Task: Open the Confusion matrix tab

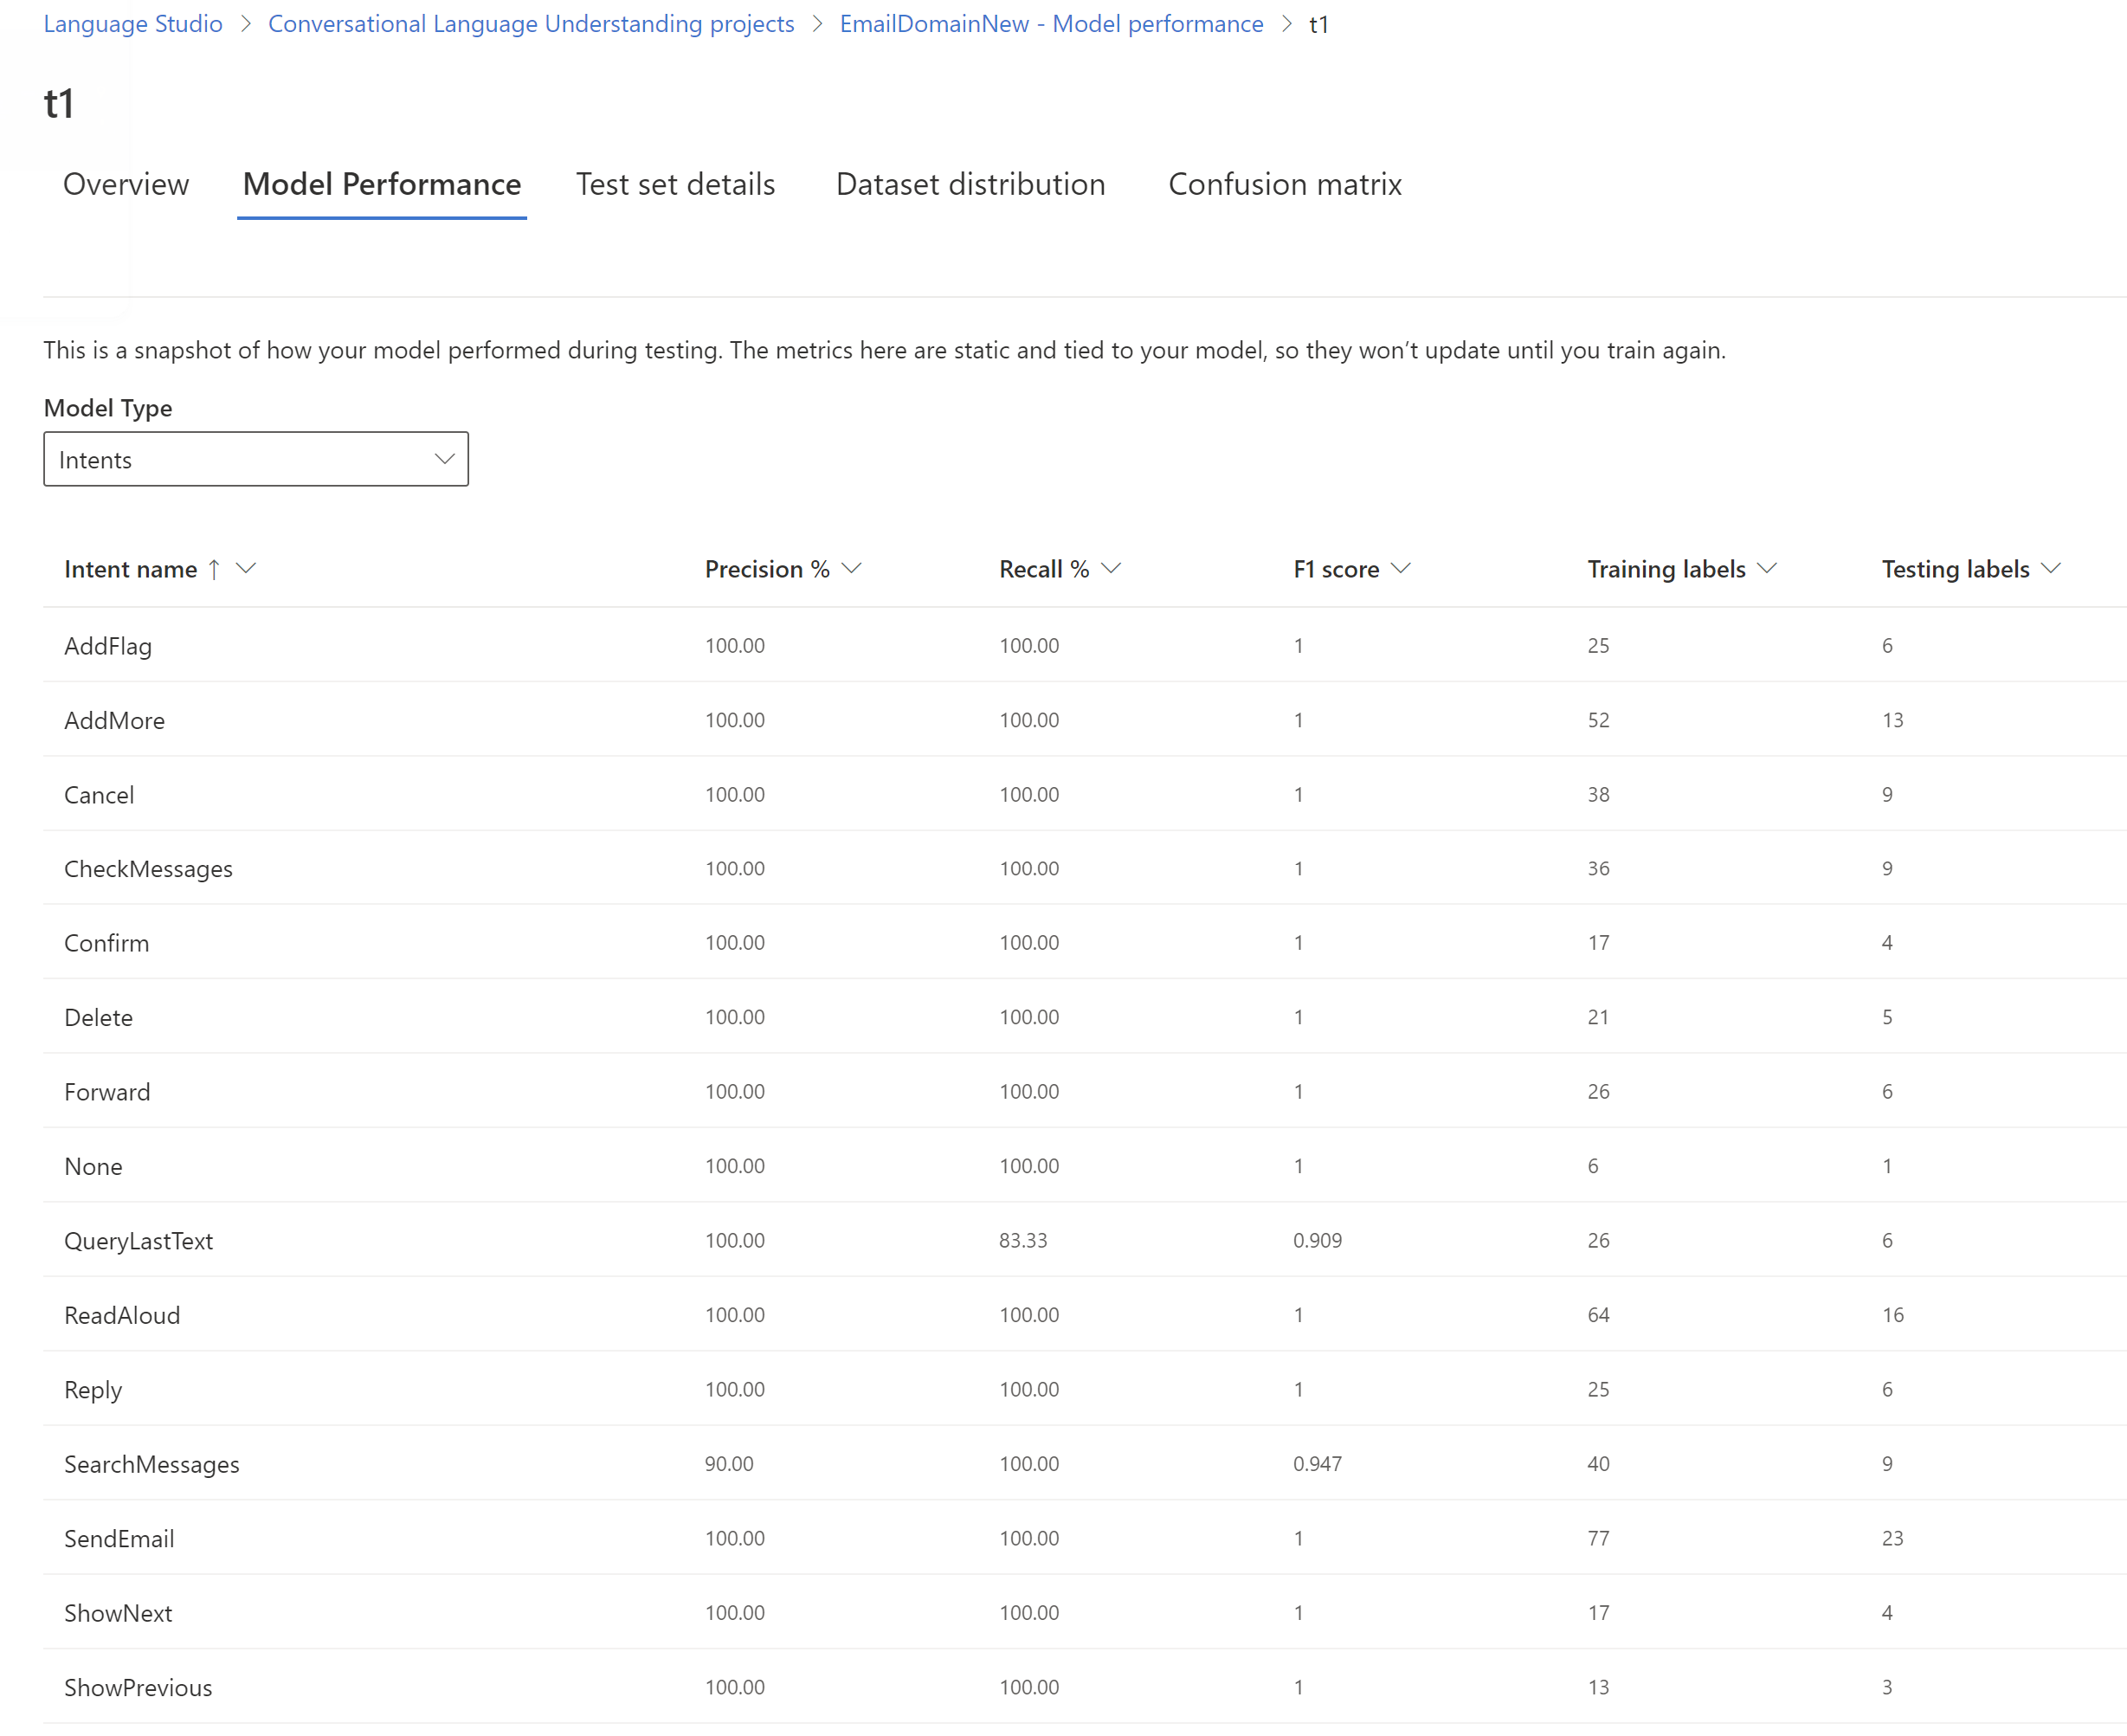Action: [x=1284, y=184]
